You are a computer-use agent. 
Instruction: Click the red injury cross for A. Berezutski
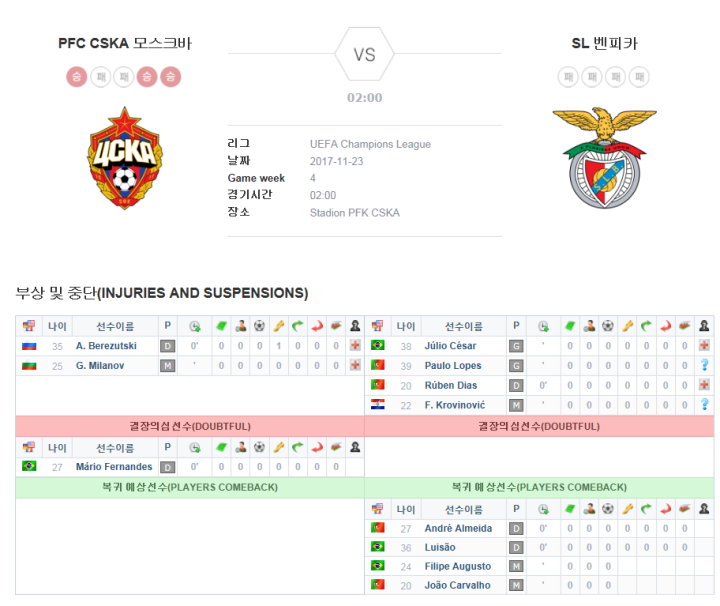[x=355, y=345]
